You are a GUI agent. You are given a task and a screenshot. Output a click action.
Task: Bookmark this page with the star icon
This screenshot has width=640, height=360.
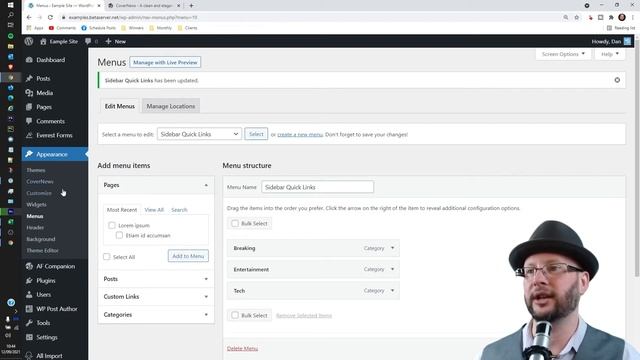(x=576, y=17)
